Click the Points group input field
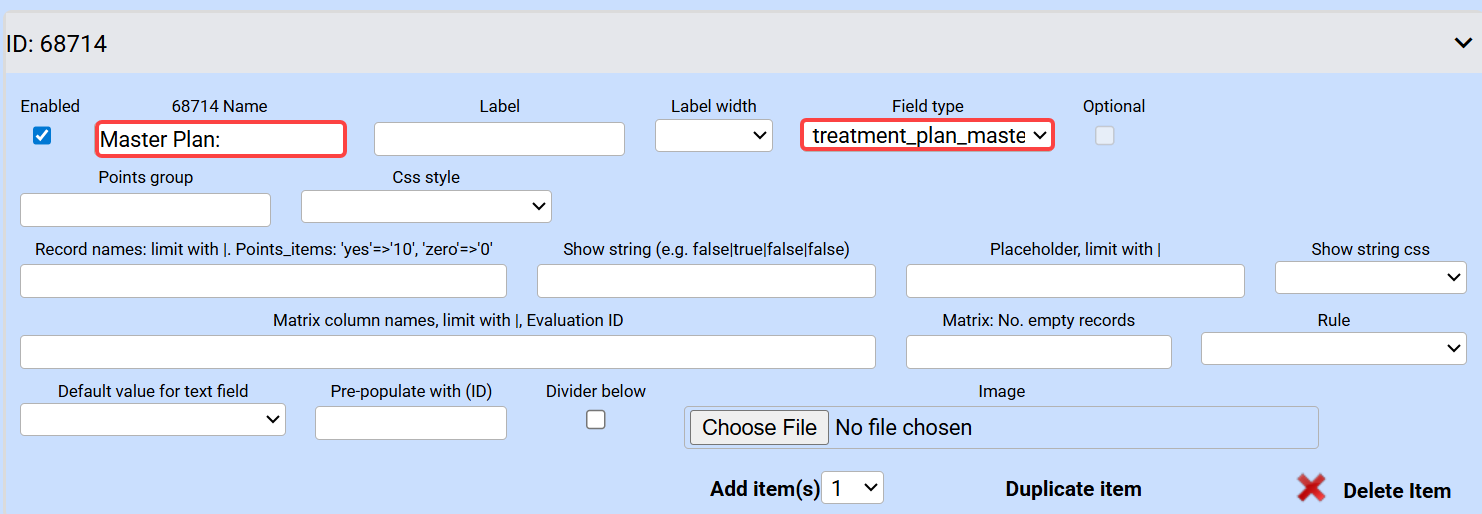The height and width of the screenshot is (514, 1482). 145,210
